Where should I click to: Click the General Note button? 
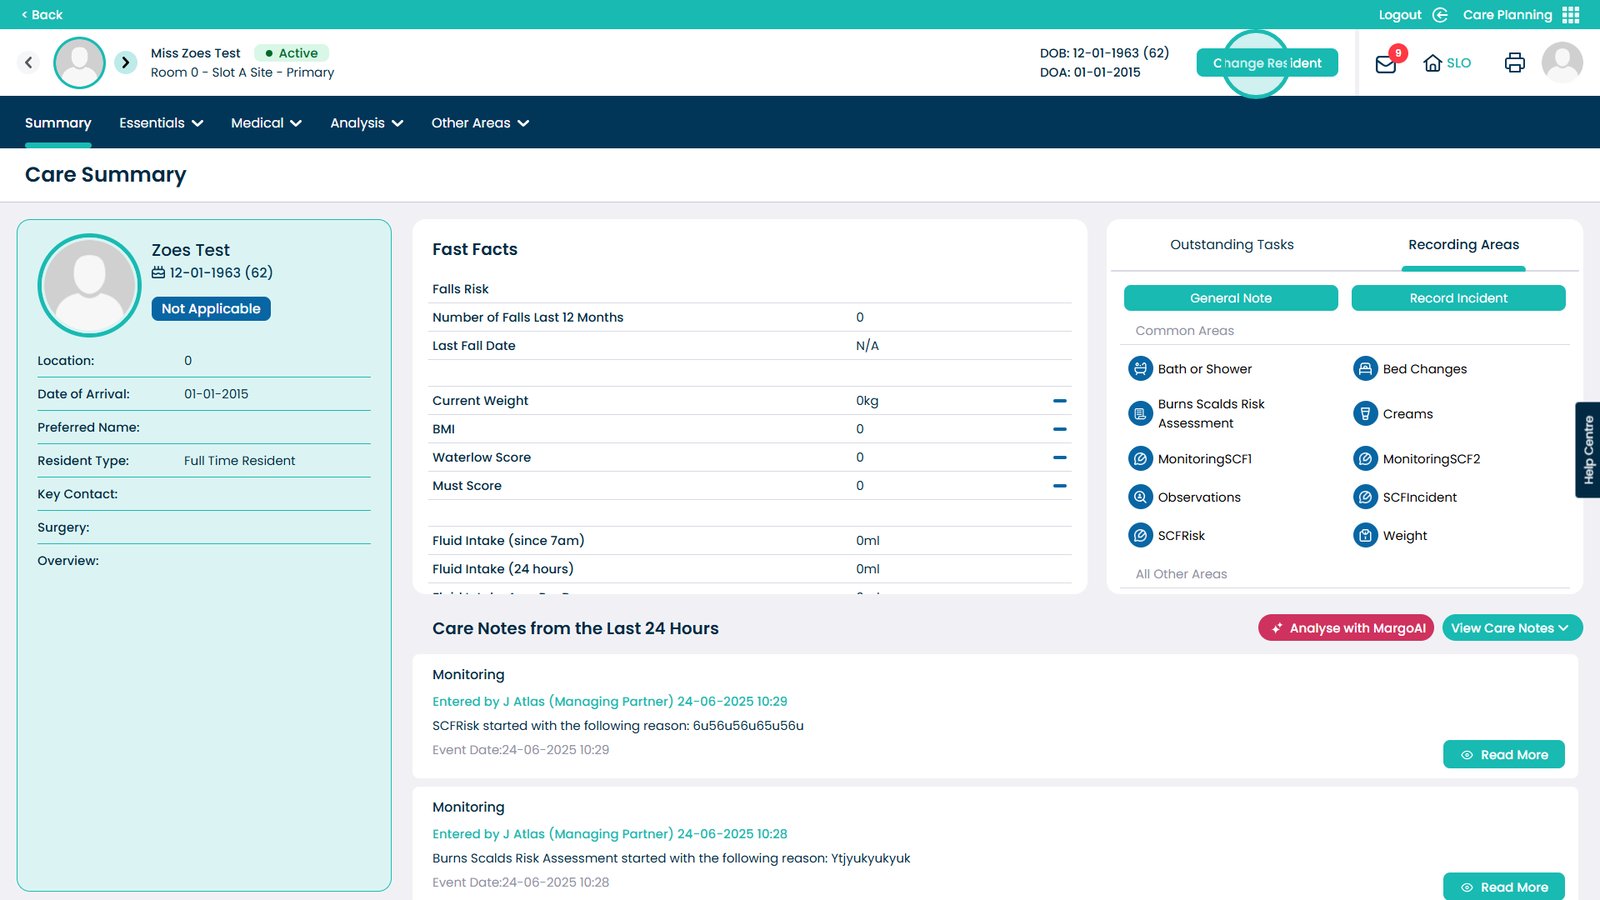pyautogui.click(x=1230, y=298)
